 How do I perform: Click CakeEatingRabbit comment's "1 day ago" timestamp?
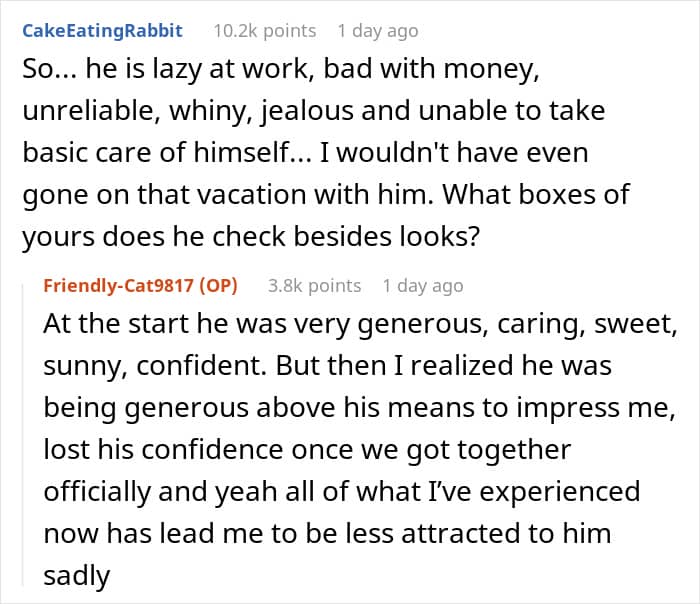[x=378, y=30]
